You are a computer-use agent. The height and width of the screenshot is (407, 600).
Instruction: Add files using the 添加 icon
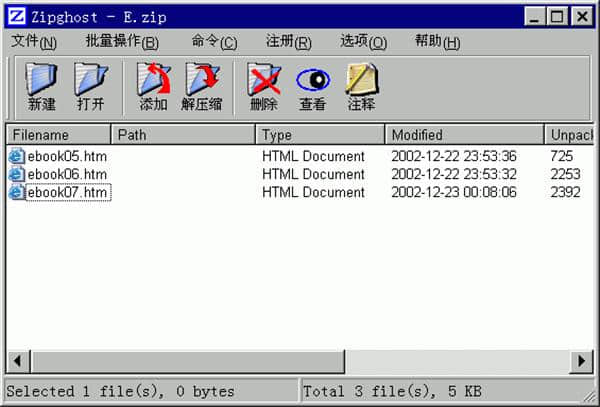pos(154,79)
